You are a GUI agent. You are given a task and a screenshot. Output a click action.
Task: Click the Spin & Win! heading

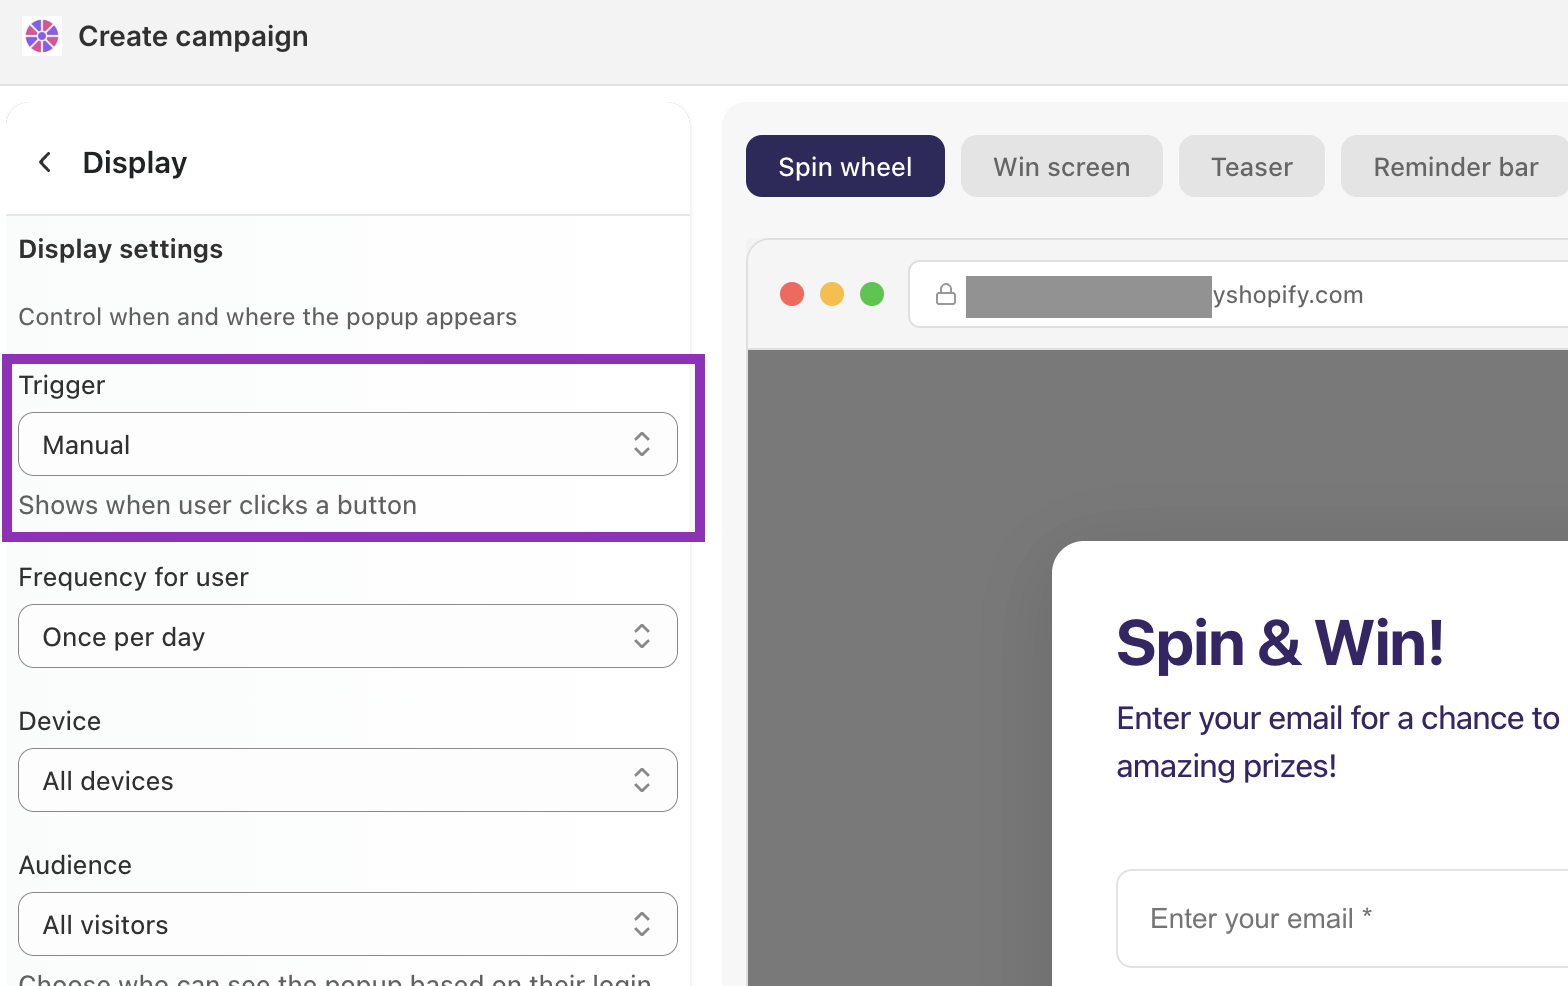click(1280, 642)
